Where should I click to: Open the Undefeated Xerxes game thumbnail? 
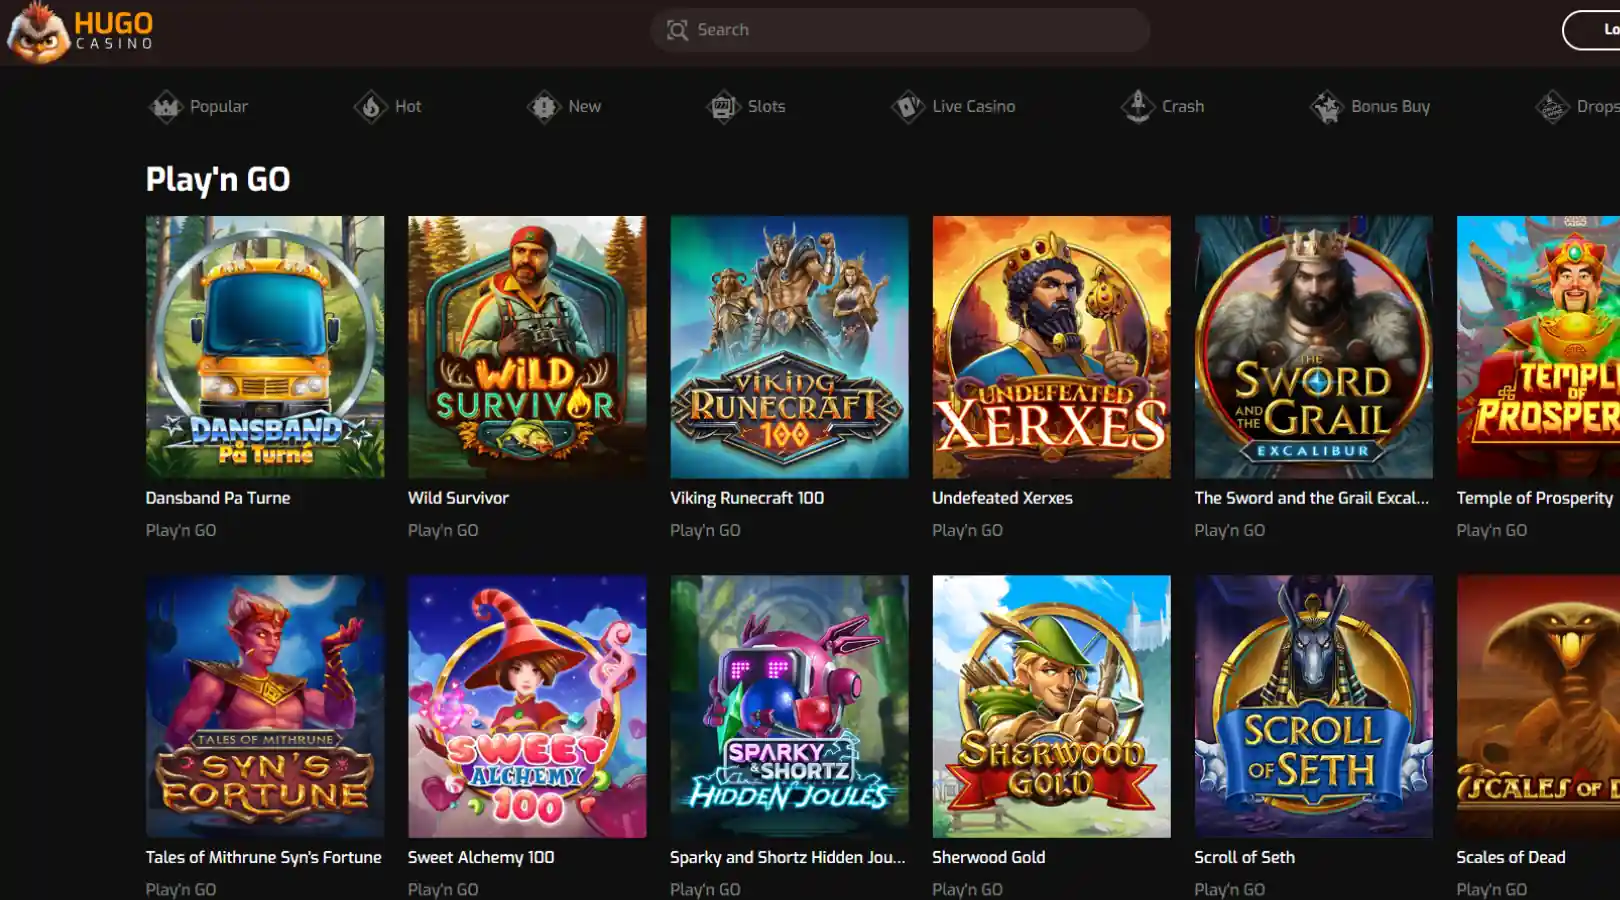tap(1051, 347)
